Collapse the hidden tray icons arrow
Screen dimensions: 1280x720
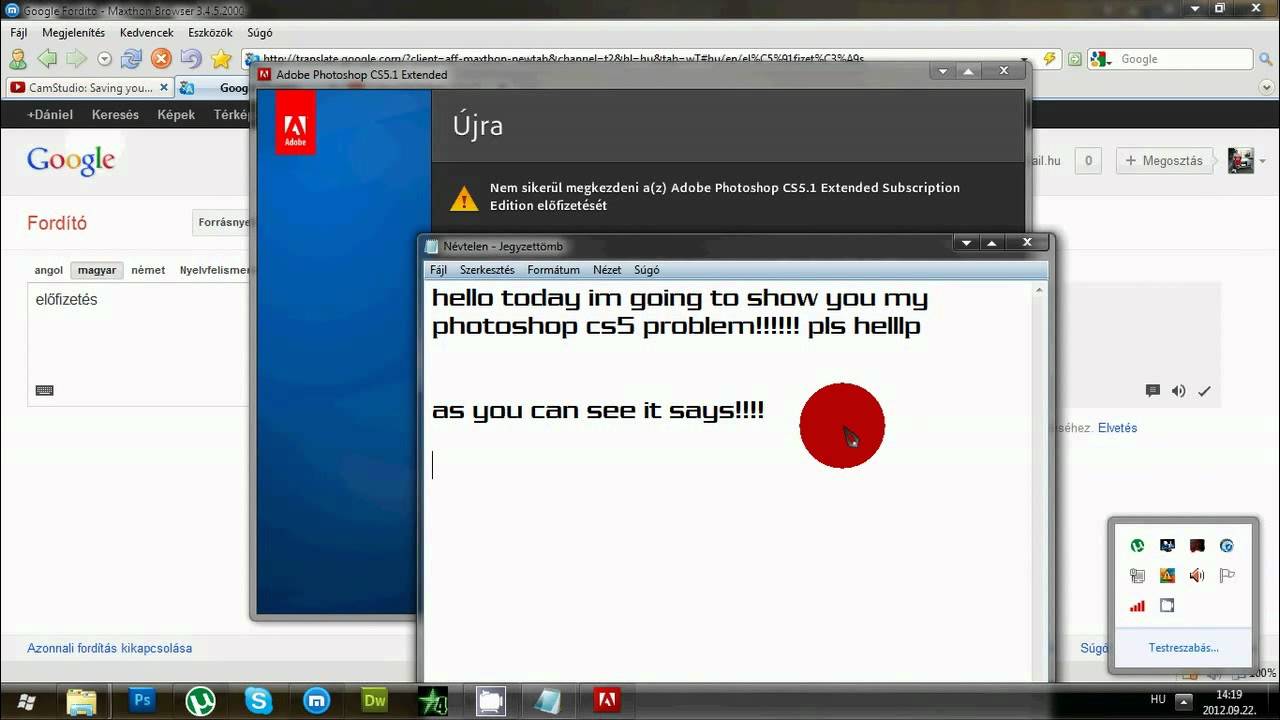(1184, 701)
